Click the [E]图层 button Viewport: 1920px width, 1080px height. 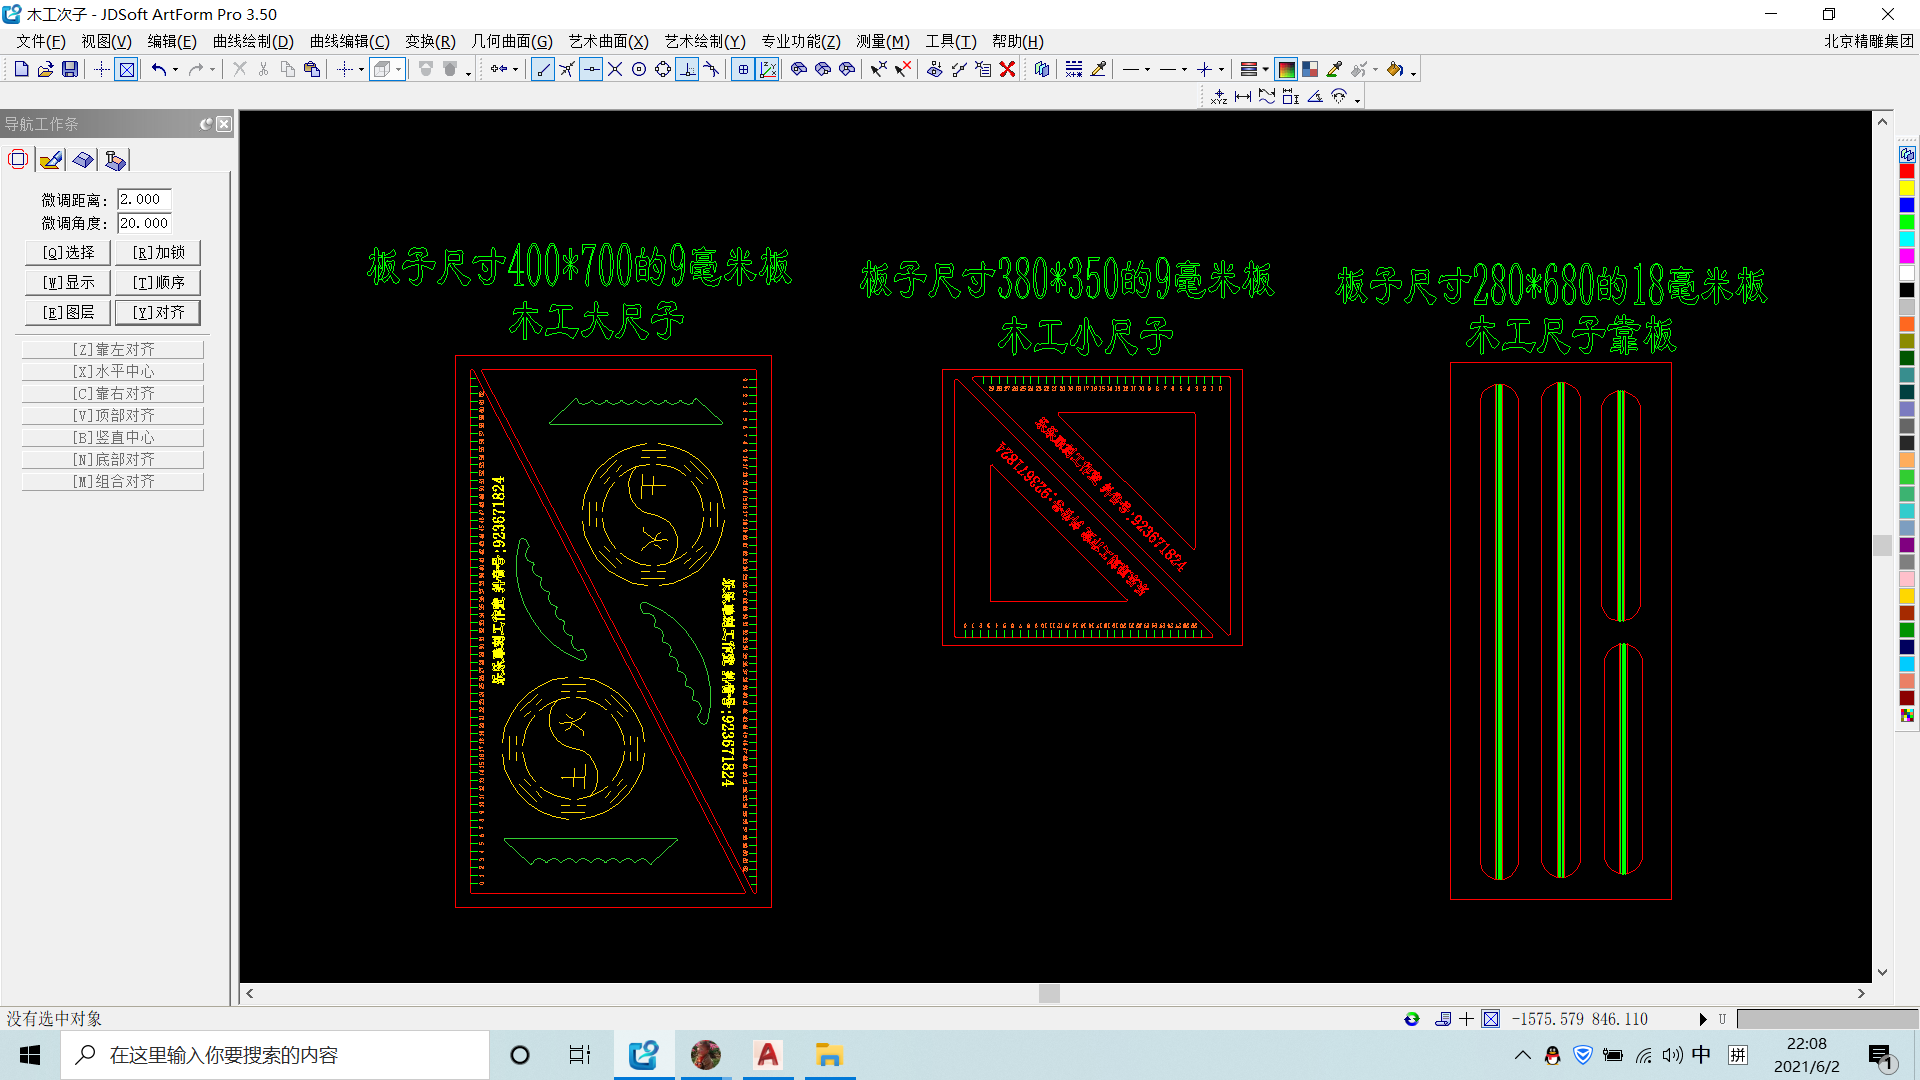pyautogui.click(x=68, y=312)
